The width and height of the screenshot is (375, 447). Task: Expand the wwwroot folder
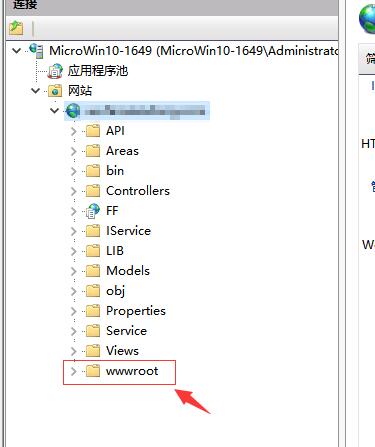coord(74,371)
